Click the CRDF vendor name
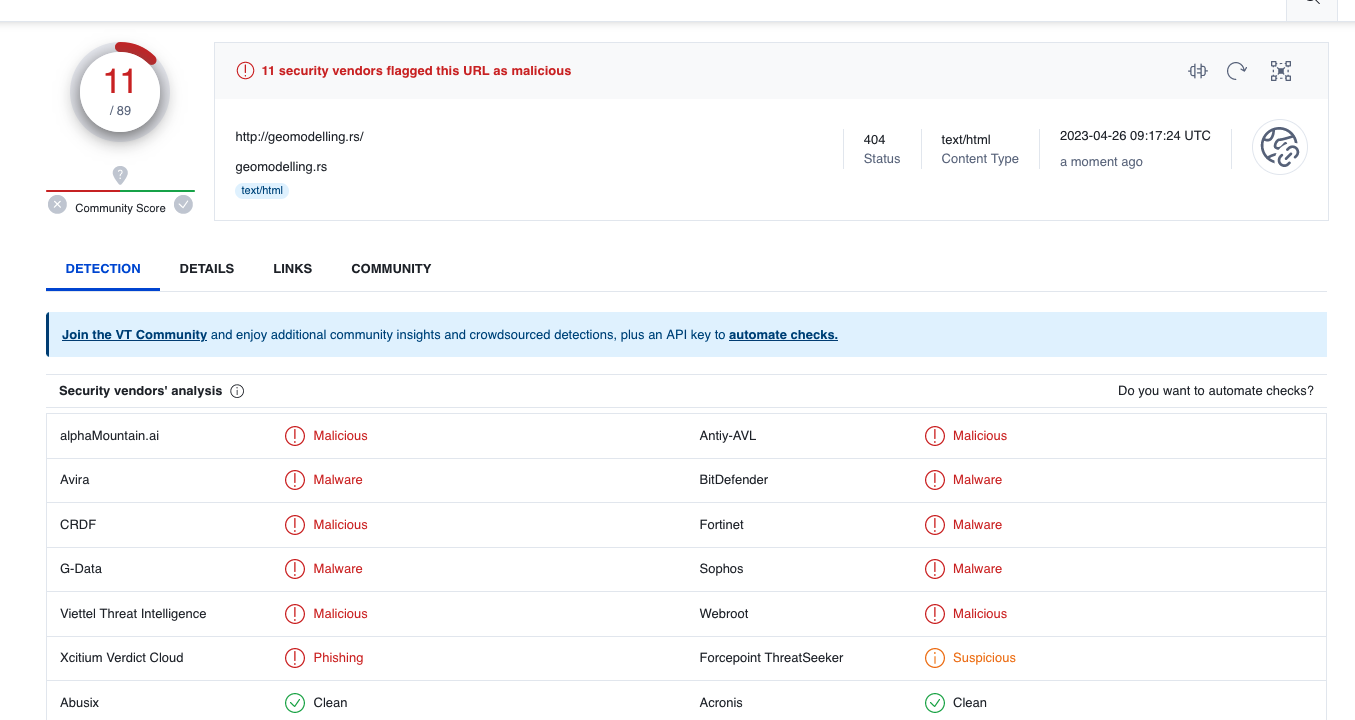The height and width of the screenshot is (720, 1355). tap(78, 525)
